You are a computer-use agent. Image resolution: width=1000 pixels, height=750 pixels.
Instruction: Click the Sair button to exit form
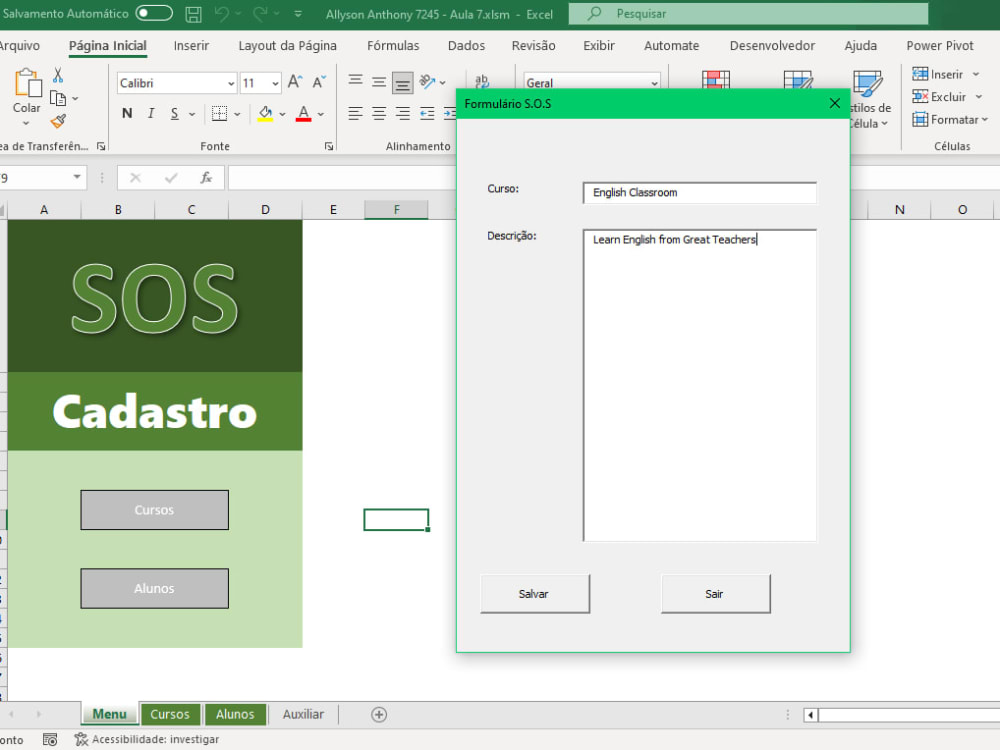coord(715,593)
